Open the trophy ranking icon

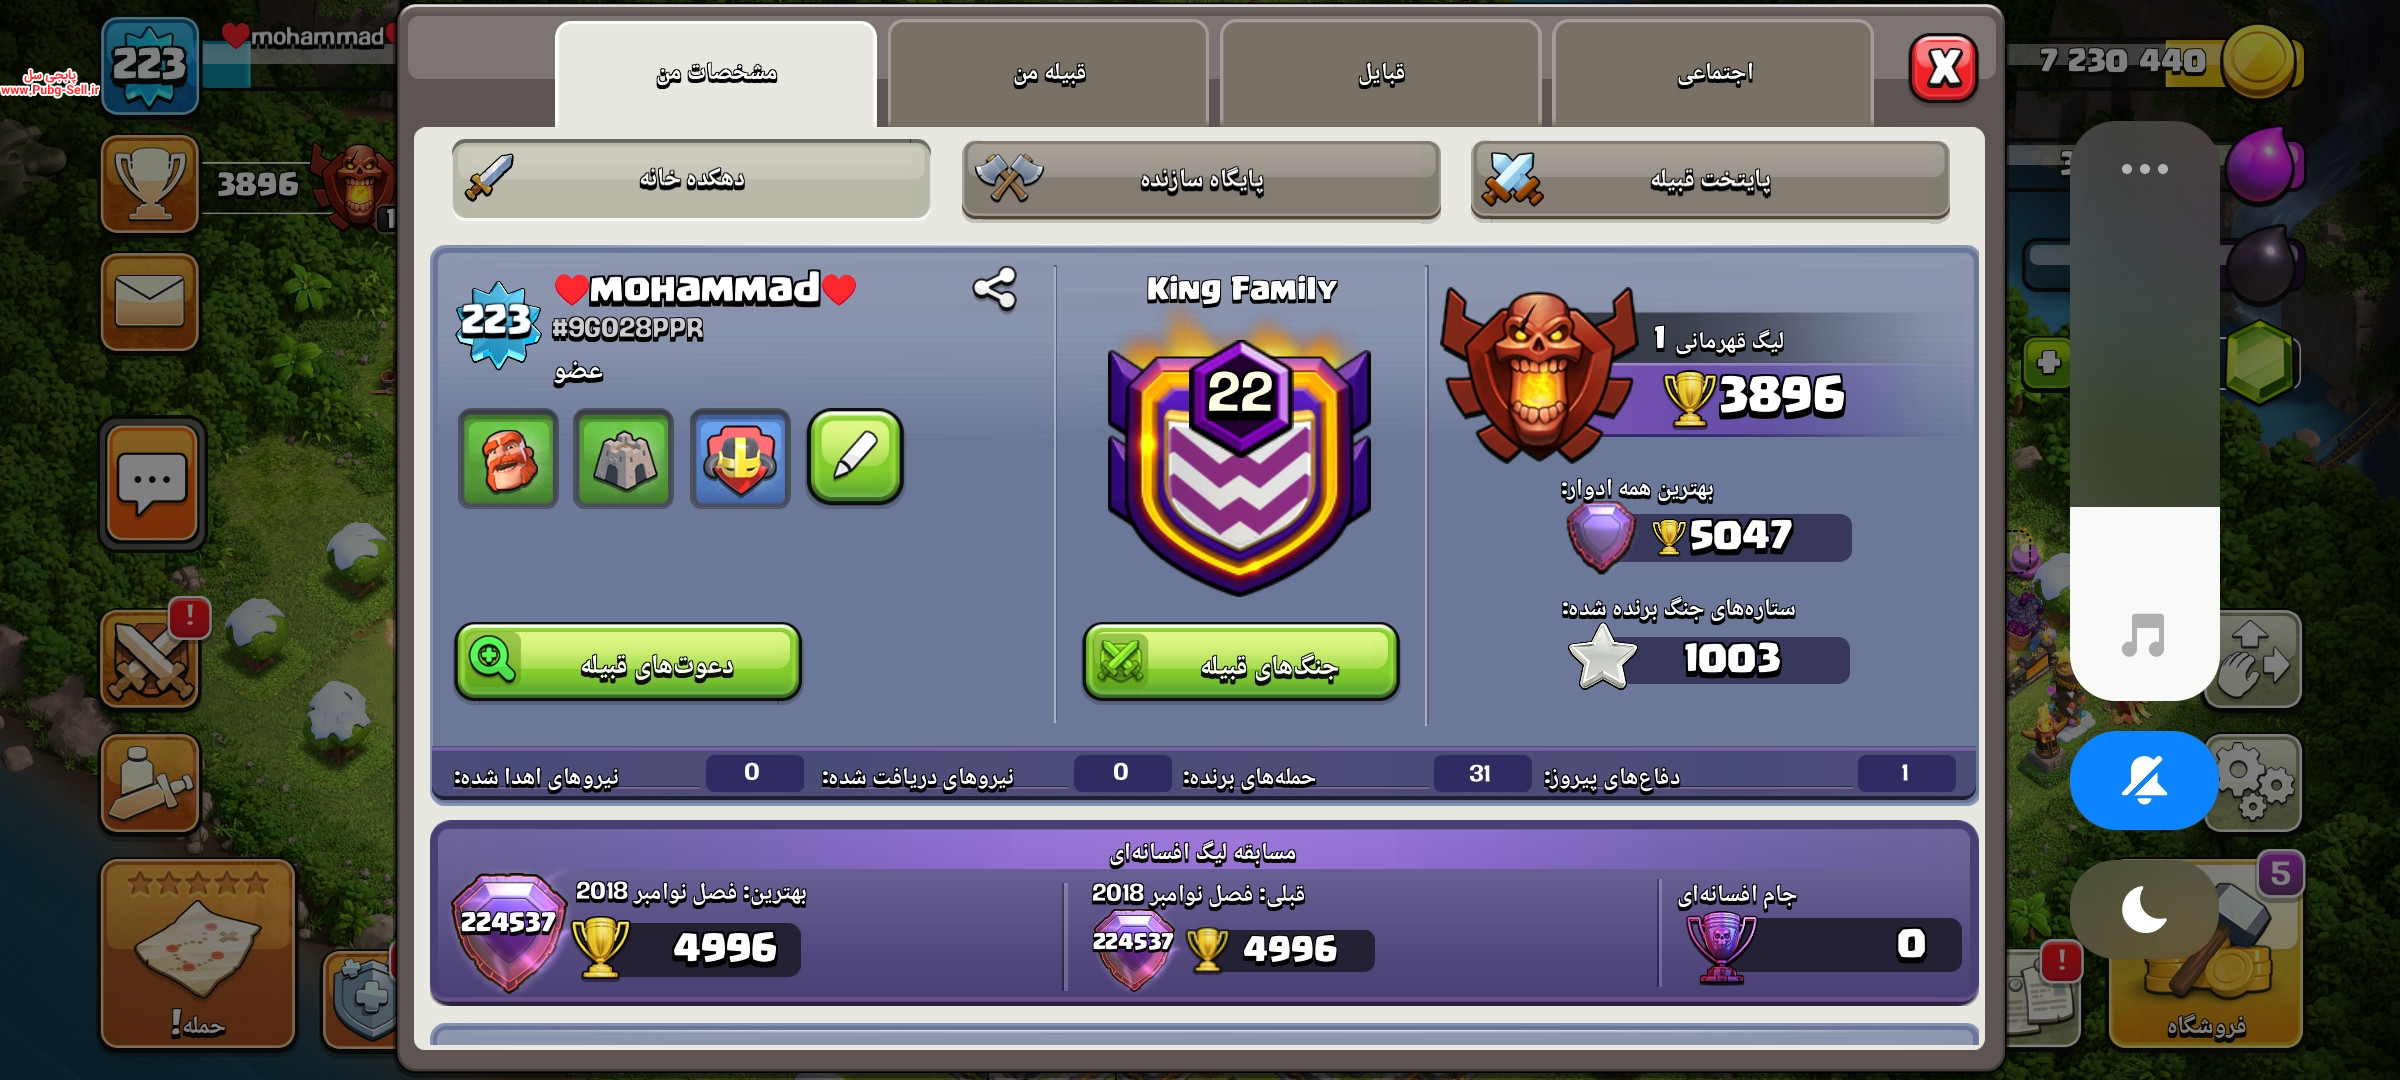coord(150,184)
